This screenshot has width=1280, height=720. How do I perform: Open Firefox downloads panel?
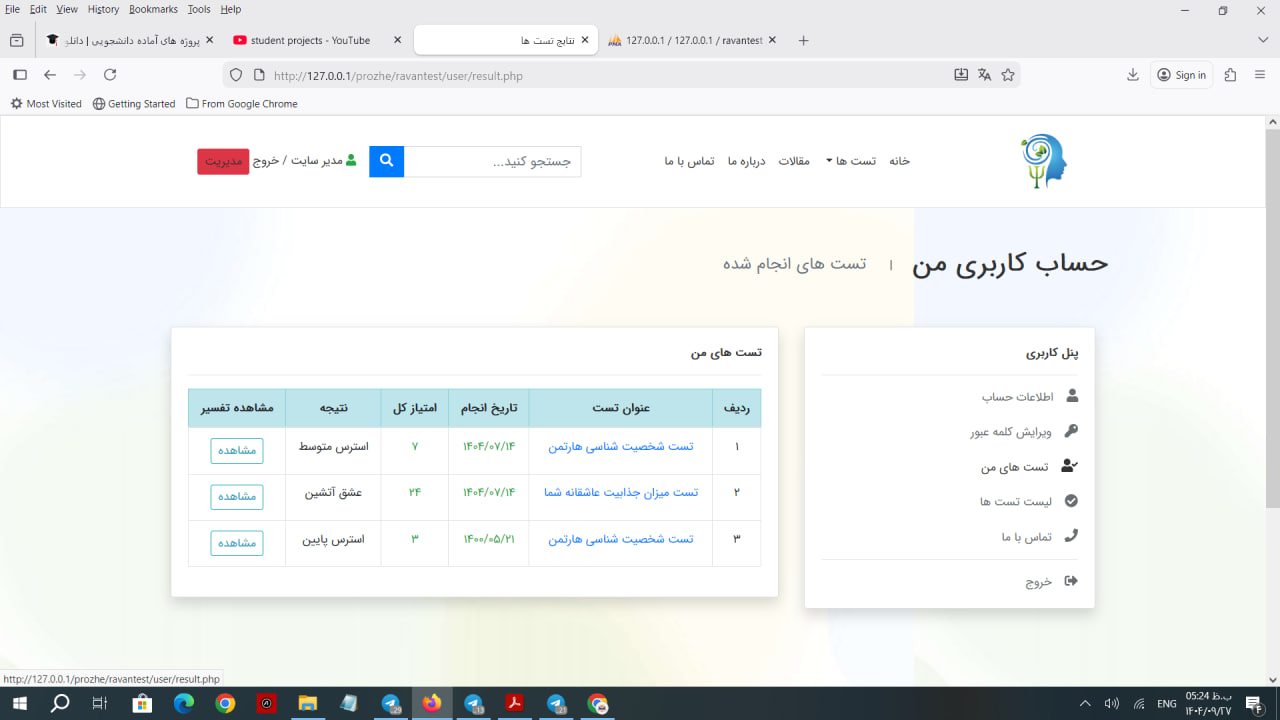(1133, 75)
